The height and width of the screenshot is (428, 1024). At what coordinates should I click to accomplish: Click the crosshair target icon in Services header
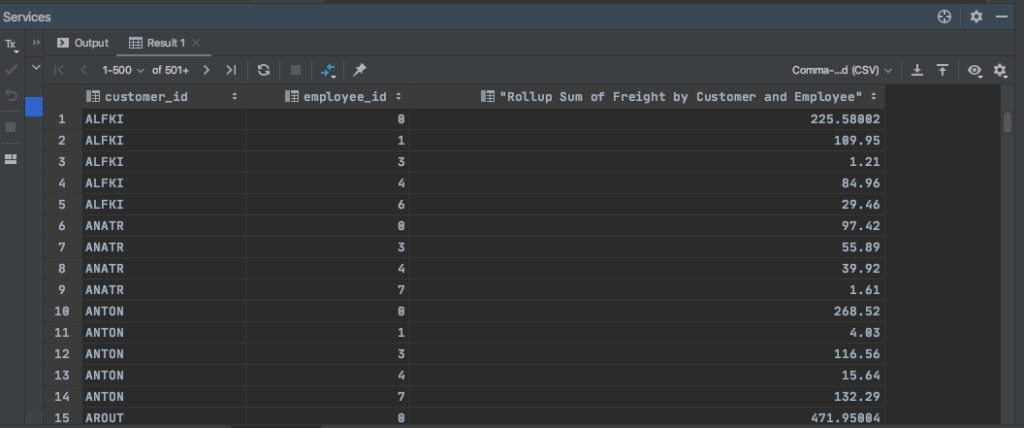pyautogui.click(x=944, y=17)
